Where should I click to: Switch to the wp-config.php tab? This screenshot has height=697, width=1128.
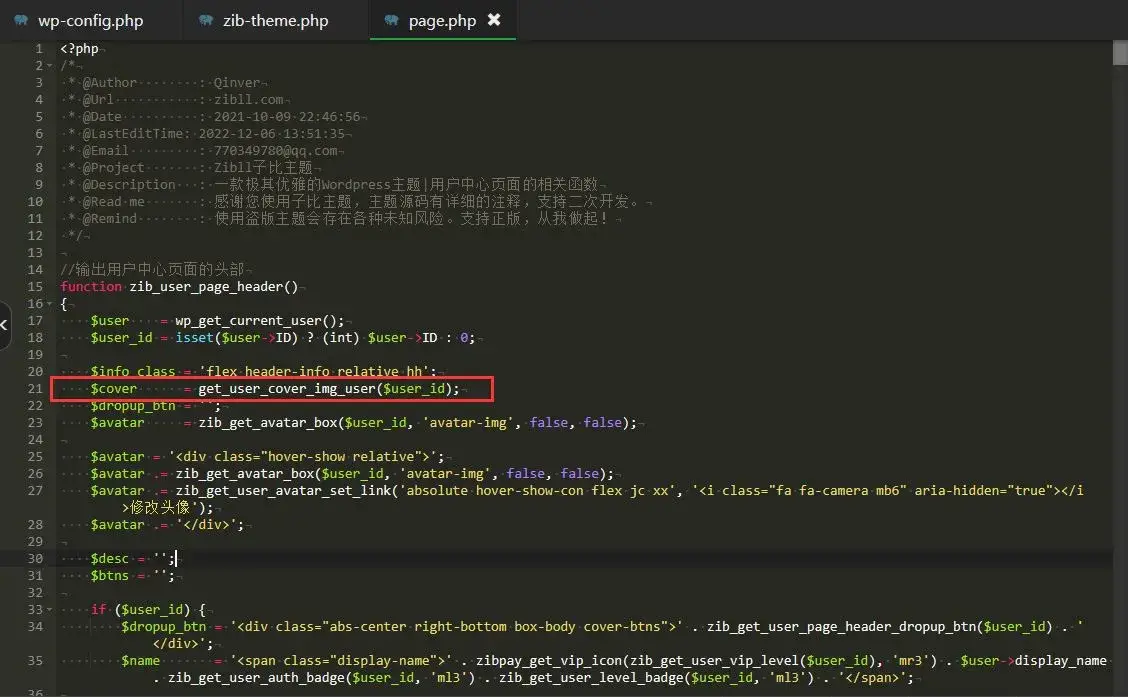click(x=90, y=20)
